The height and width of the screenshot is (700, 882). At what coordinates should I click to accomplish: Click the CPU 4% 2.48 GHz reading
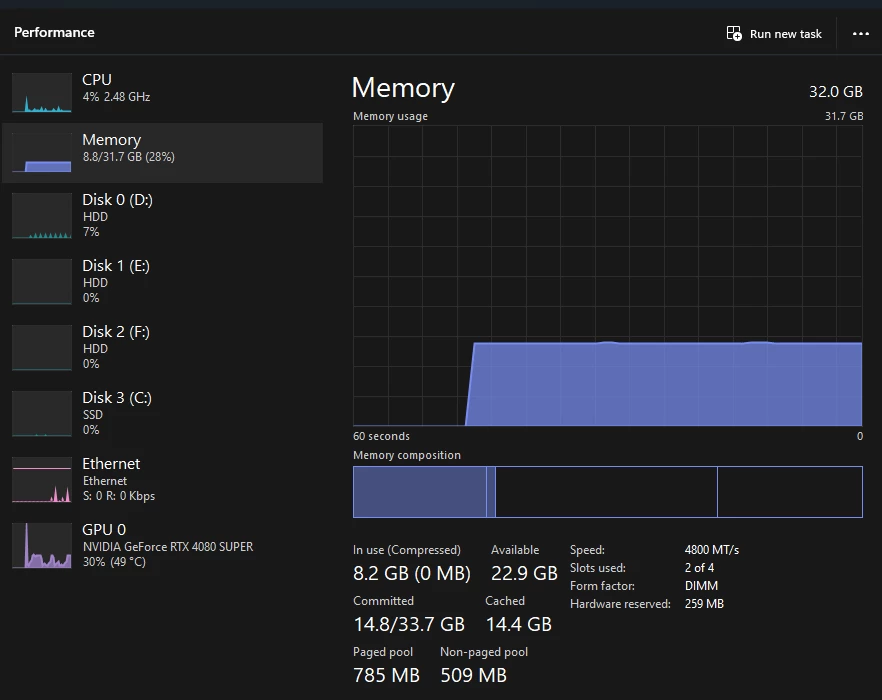click(116, 97)
